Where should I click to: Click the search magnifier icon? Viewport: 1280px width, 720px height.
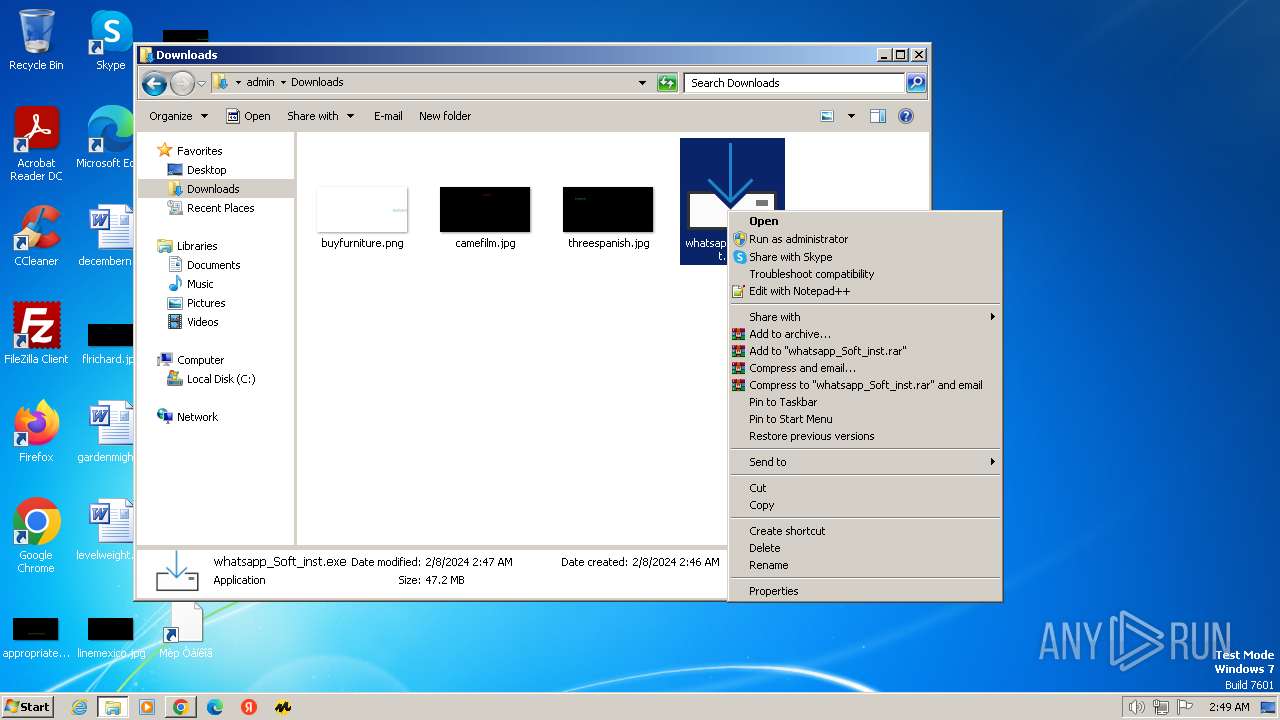pos(915,83)
